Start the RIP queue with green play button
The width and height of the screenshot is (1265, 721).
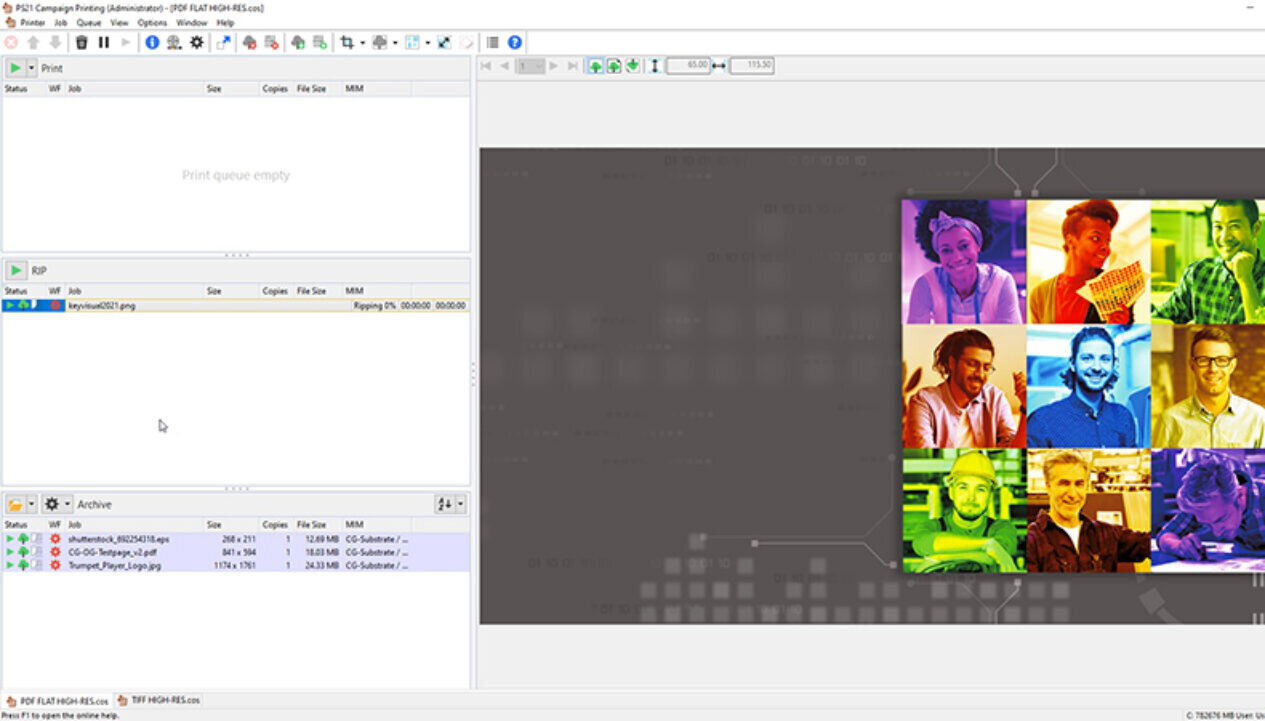click(15, 271)
